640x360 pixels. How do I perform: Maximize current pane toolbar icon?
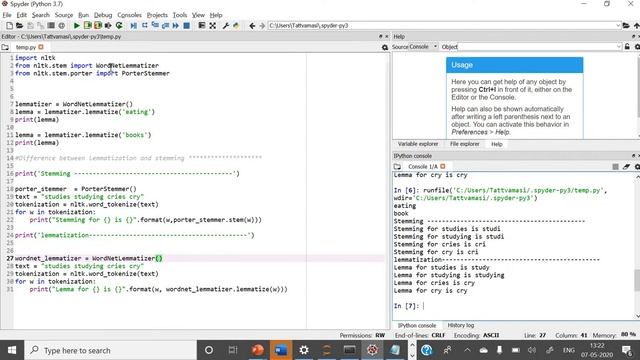pos(202,26)
